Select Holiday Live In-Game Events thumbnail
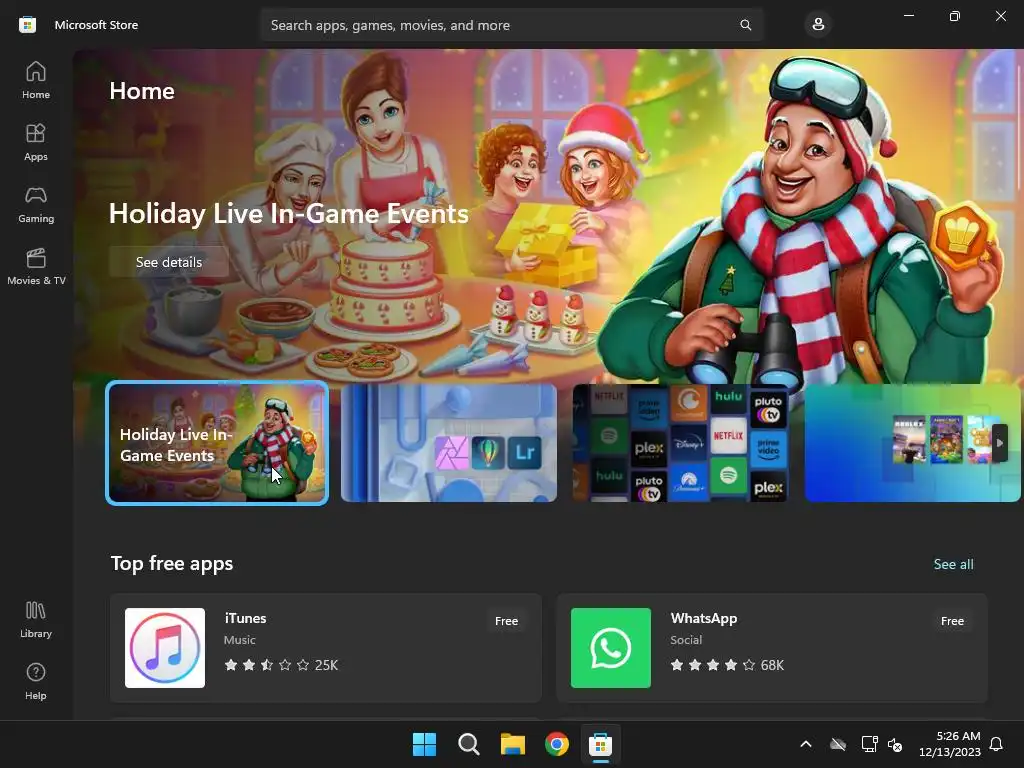The width and height of the screenshot is (1024, 768). [x=217, y=443]
